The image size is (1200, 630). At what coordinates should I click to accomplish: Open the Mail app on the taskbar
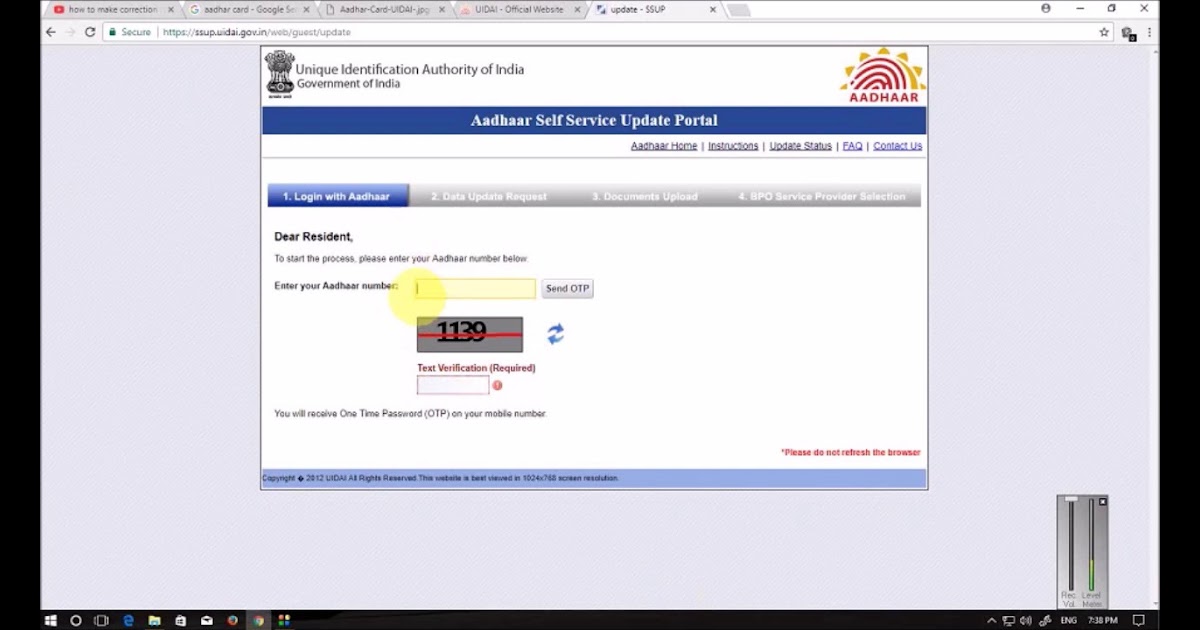(x=206, y=620)
